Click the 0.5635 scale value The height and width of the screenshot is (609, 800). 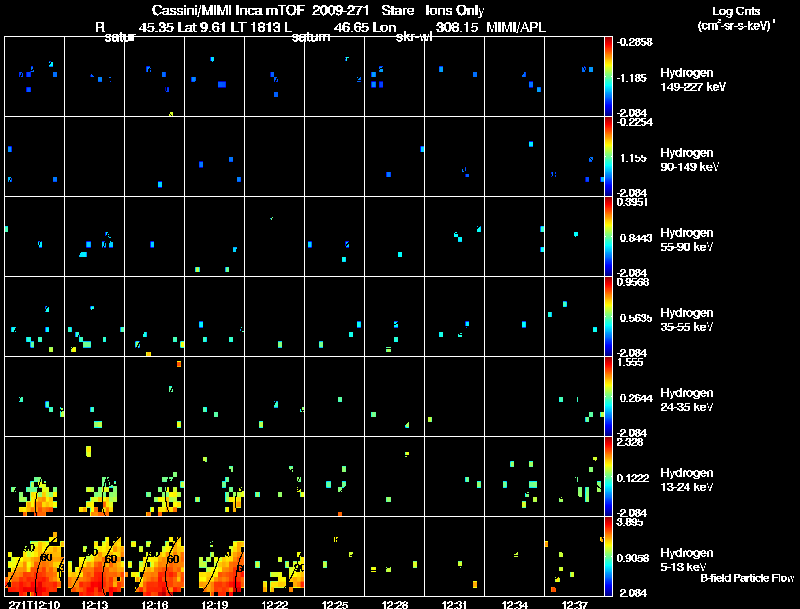click(x=635, y=318)
